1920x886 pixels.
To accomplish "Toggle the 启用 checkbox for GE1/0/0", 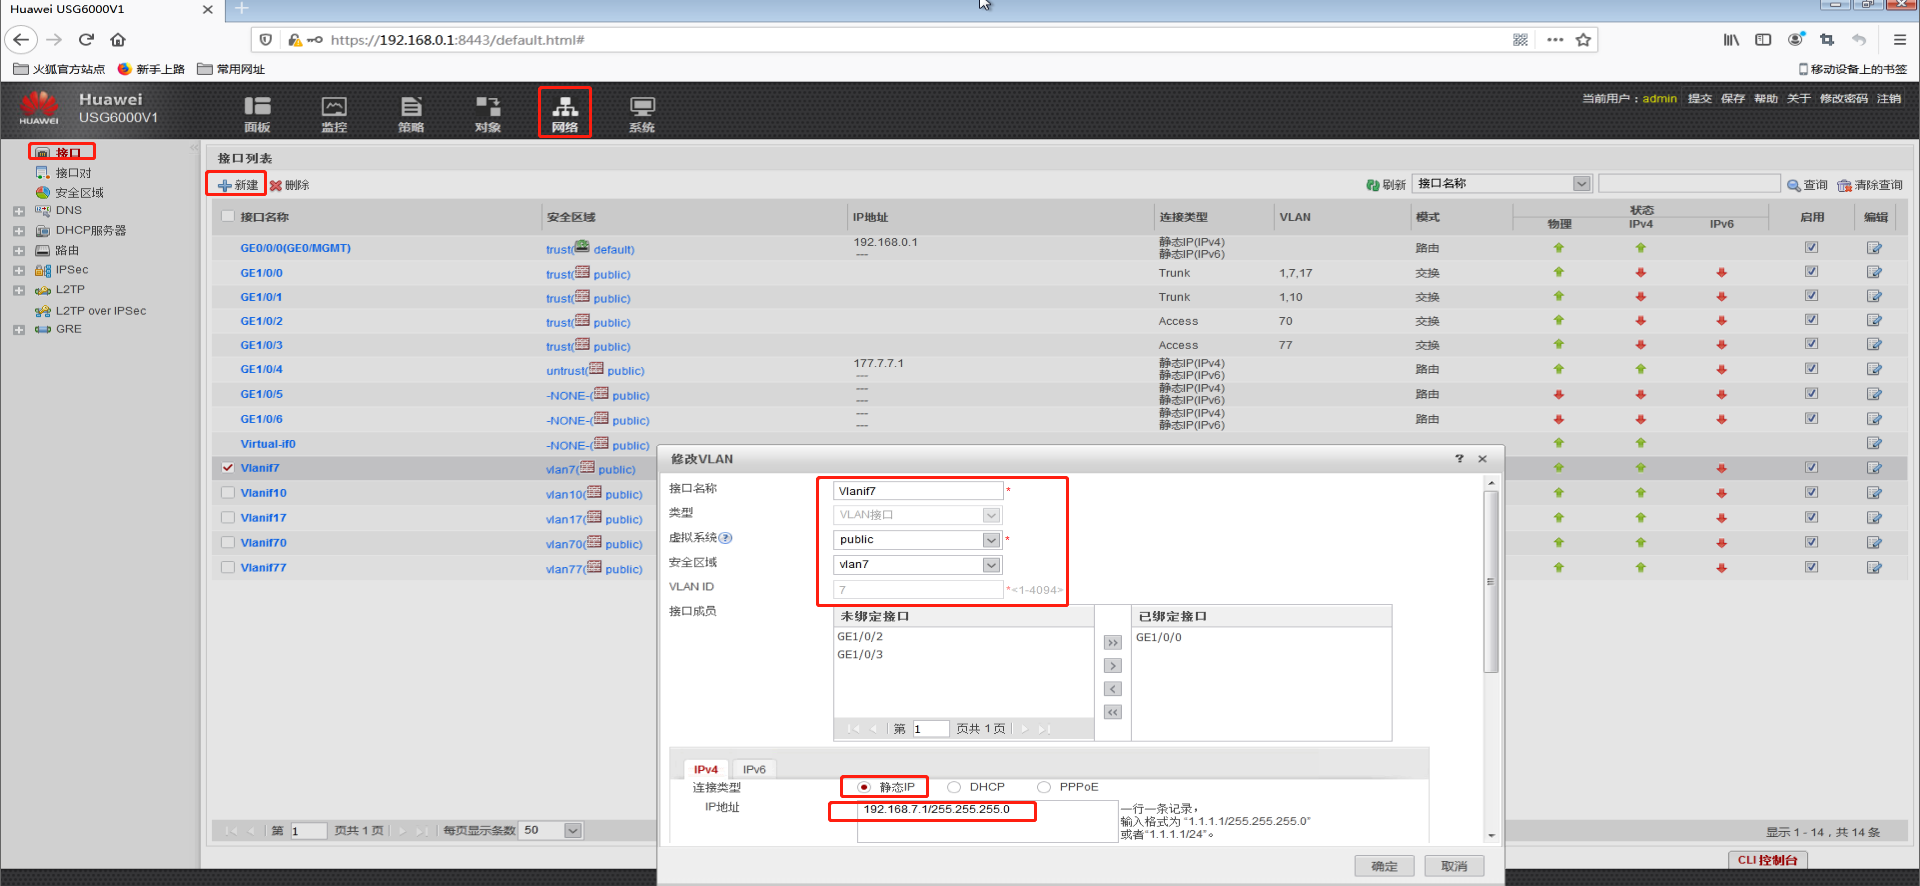I will pos(1811,272).
